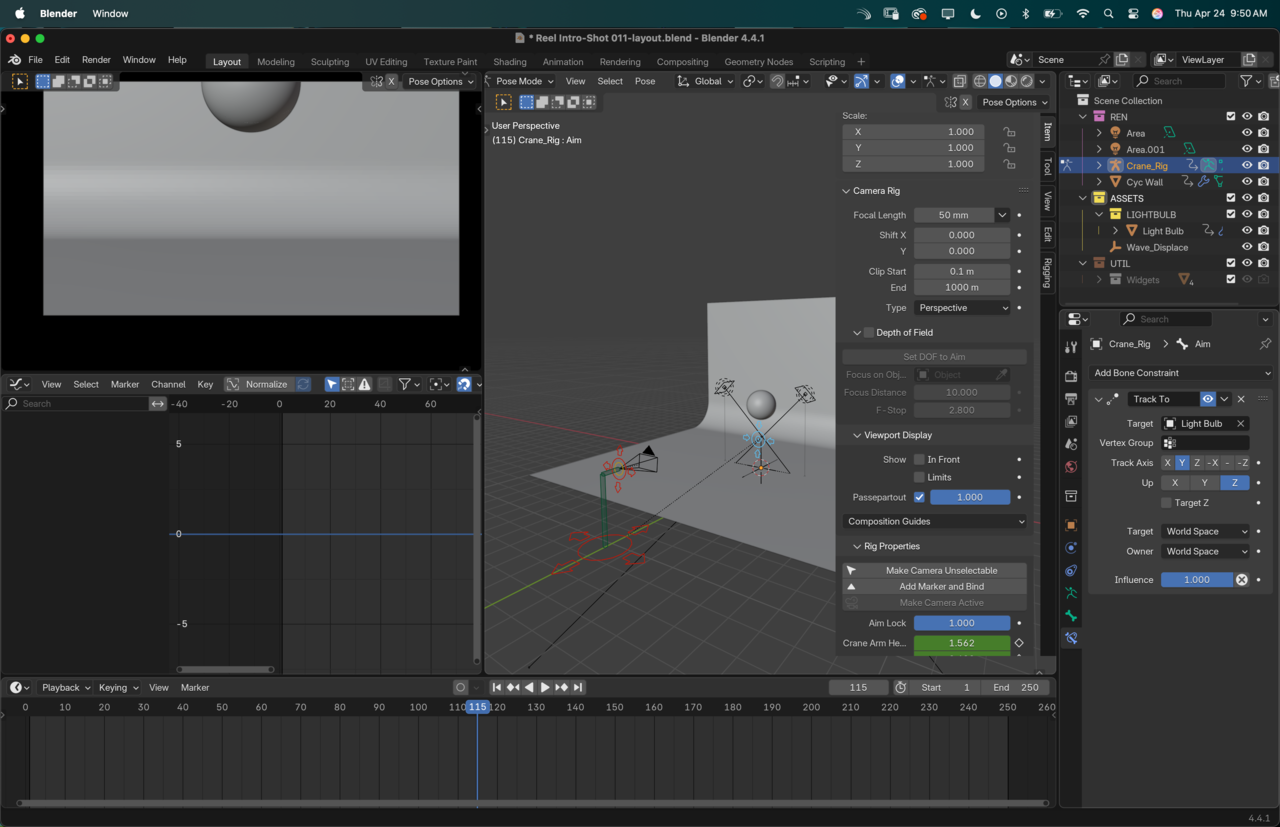Adjust the Aim Lock slider

click(x=961, y=623)
